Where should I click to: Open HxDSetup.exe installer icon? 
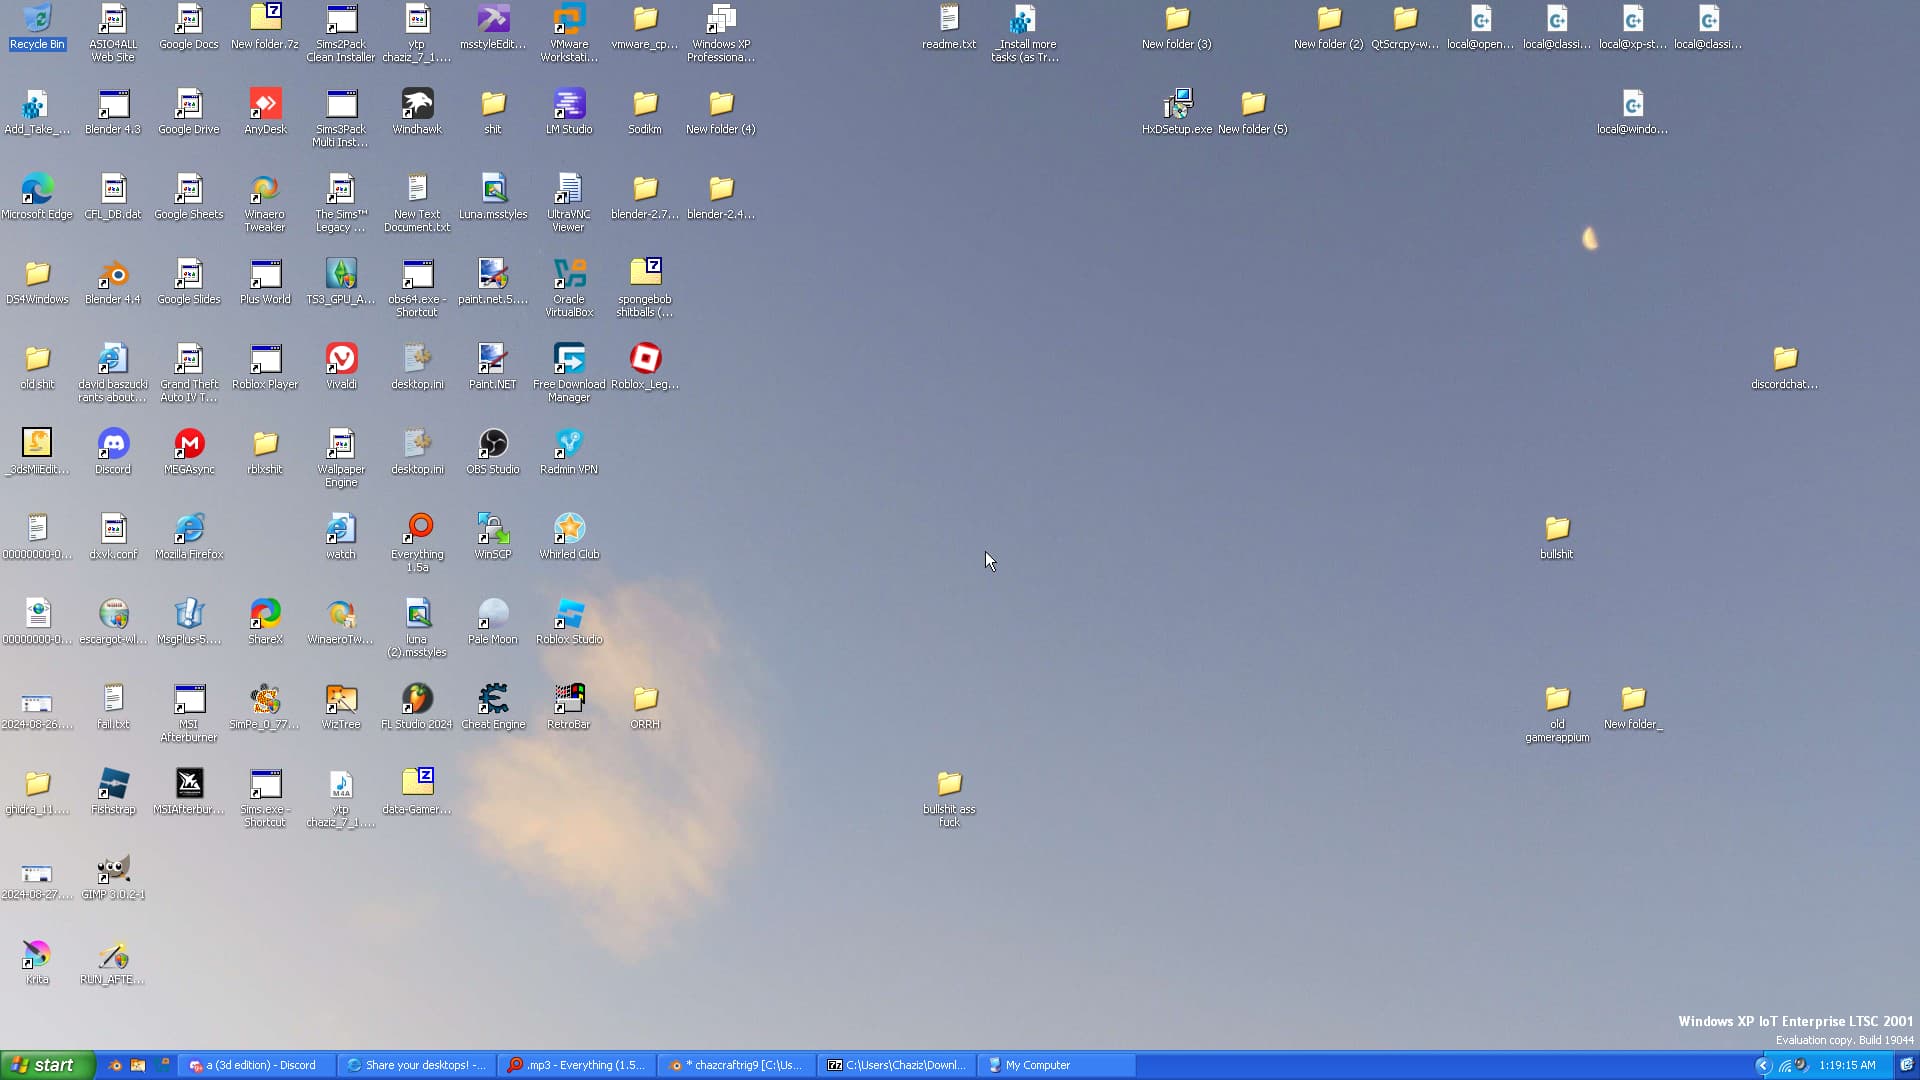[1177, 112]
